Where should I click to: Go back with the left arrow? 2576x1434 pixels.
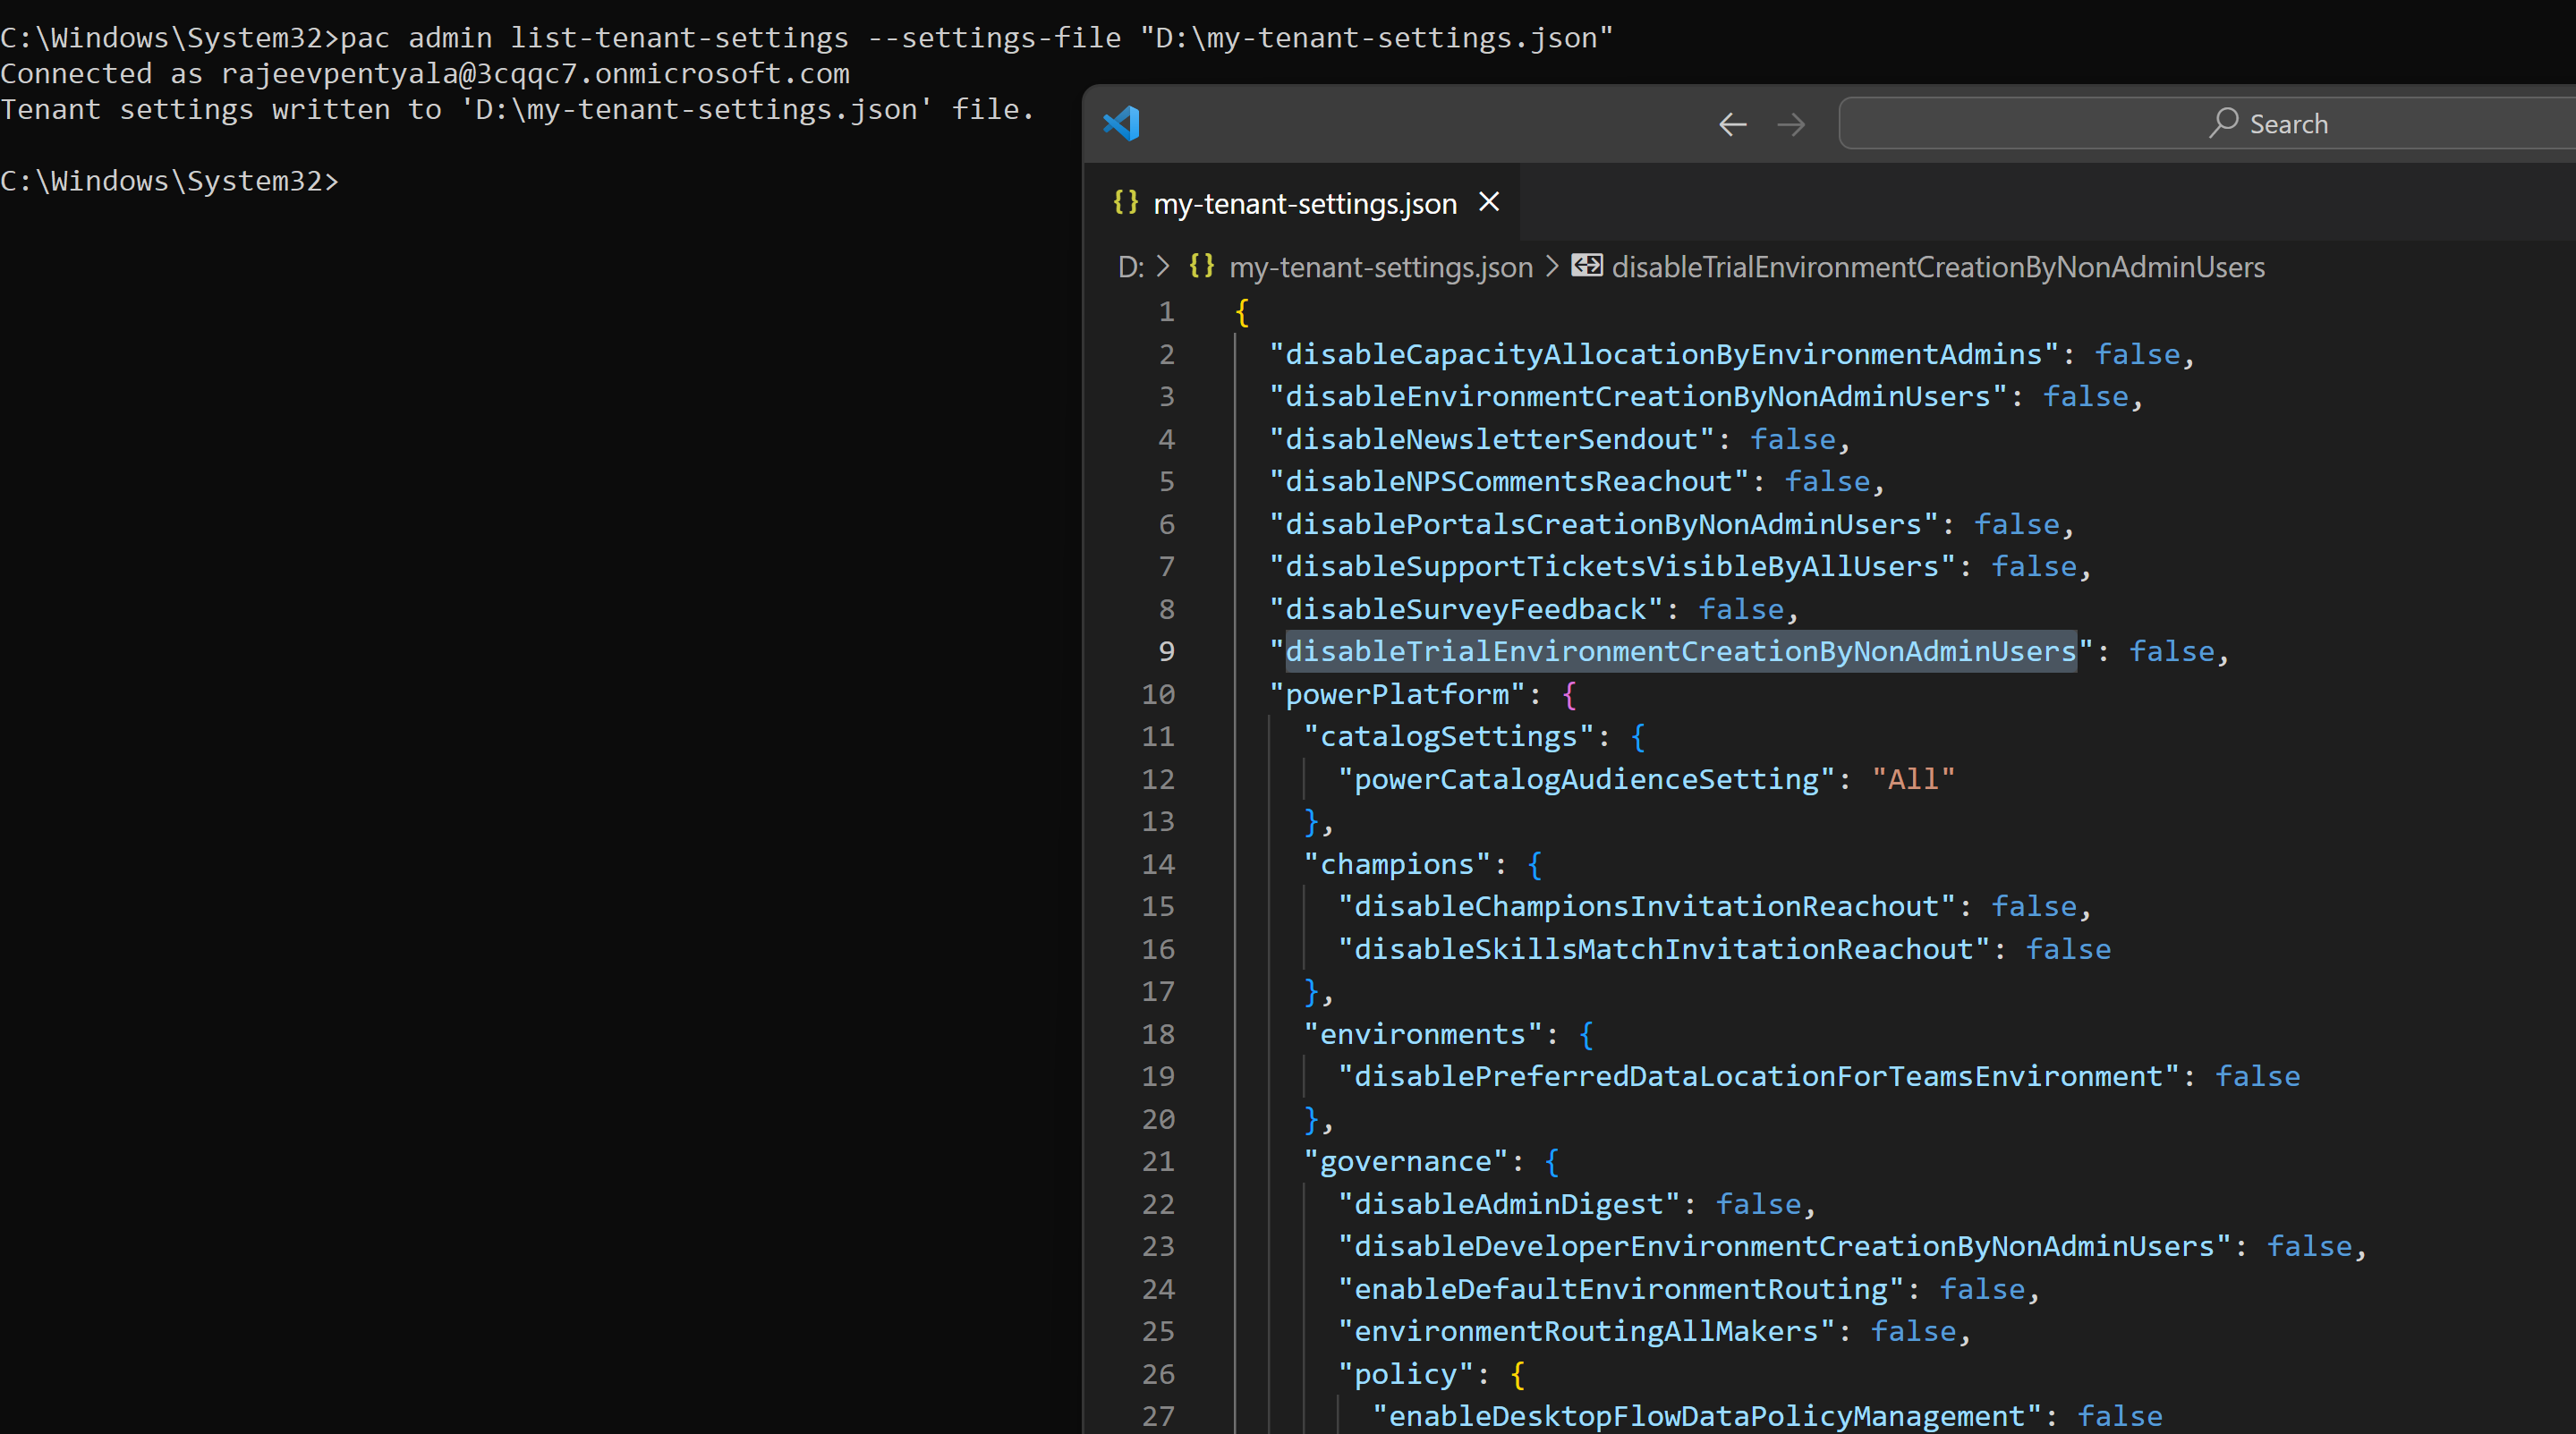coord(1732,124)
